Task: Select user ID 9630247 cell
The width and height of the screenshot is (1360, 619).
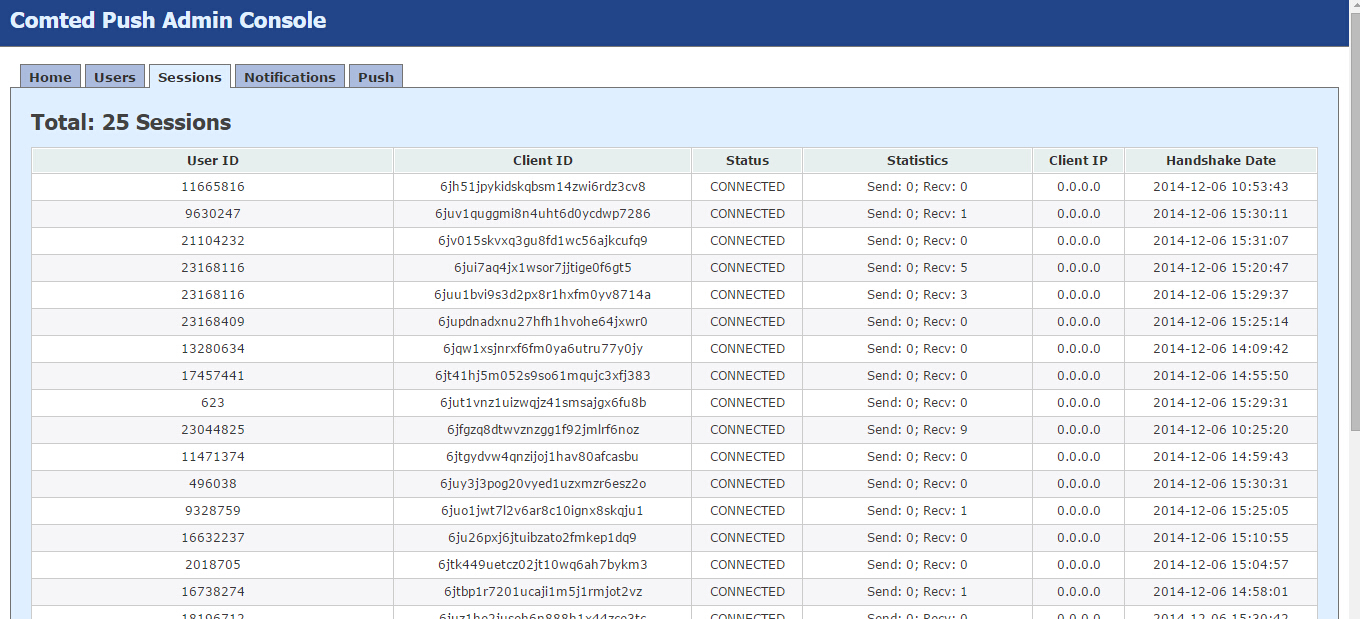Action: [213, 214]
